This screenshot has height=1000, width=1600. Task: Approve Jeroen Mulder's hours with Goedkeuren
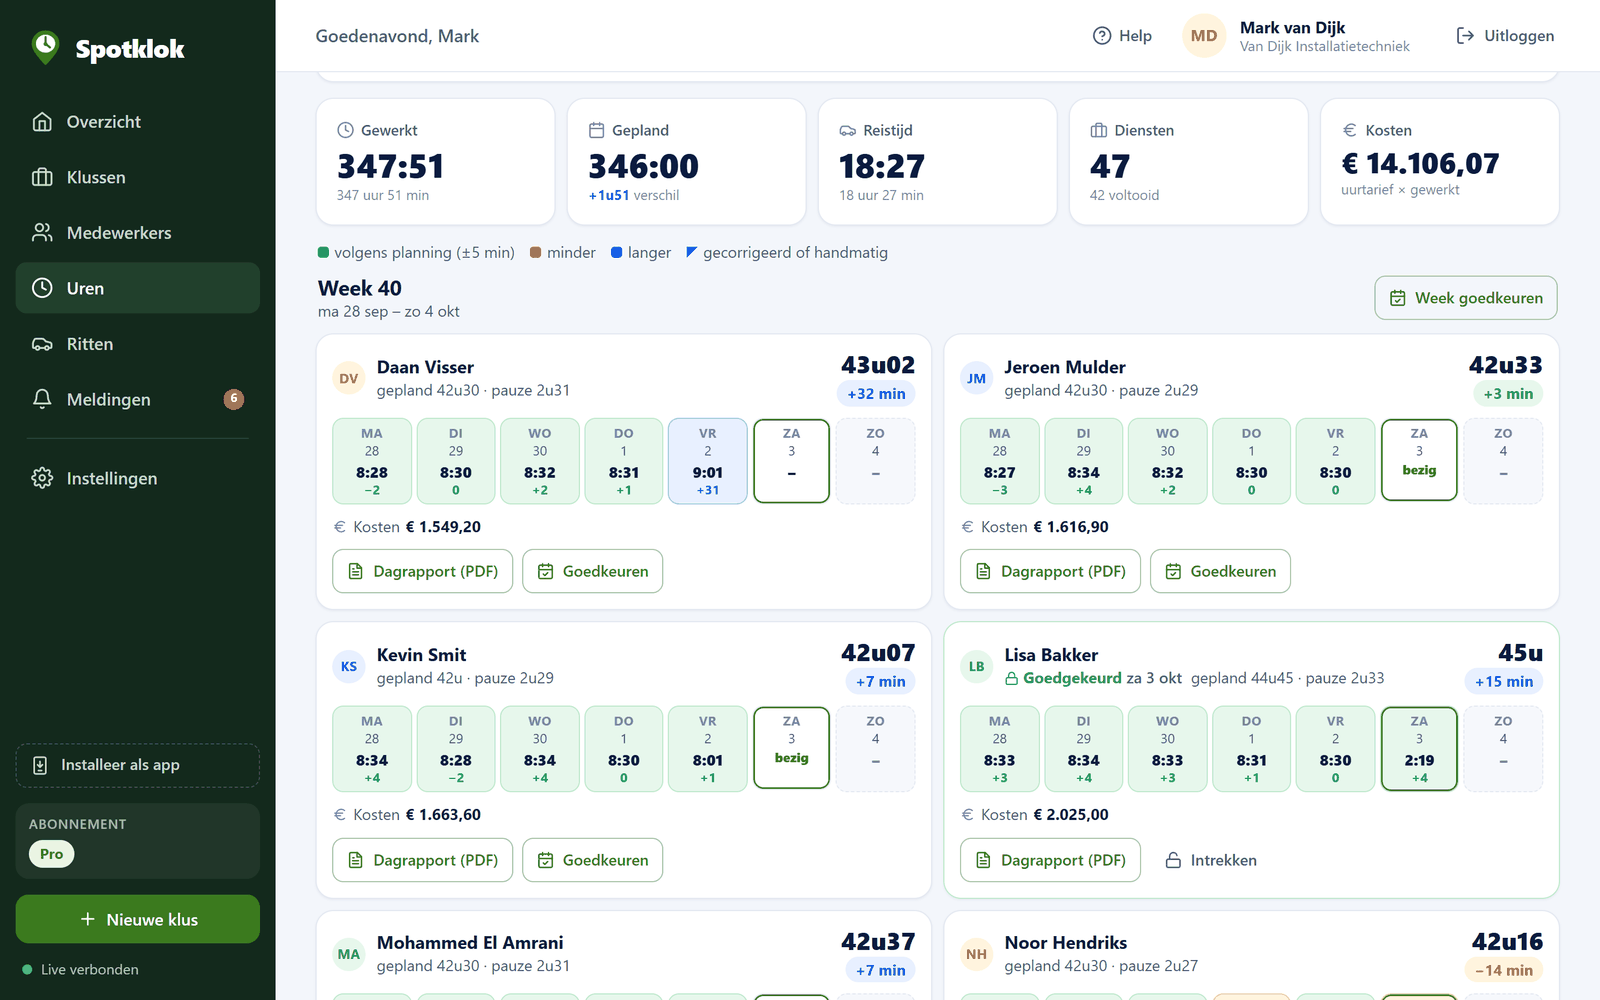[1221, 571]
